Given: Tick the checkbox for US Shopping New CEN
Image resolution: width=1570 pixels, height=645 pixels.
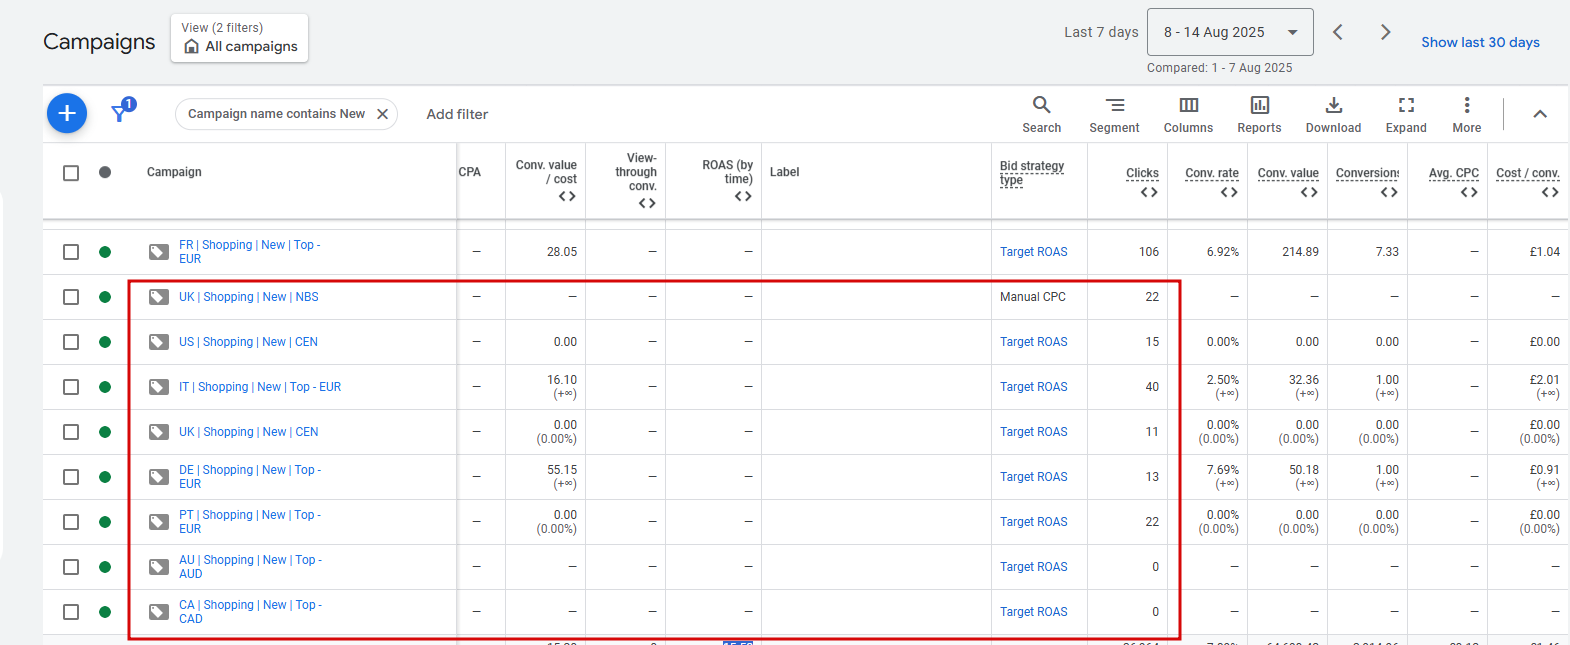Looking at the screenshot, I should coord(71,342).
